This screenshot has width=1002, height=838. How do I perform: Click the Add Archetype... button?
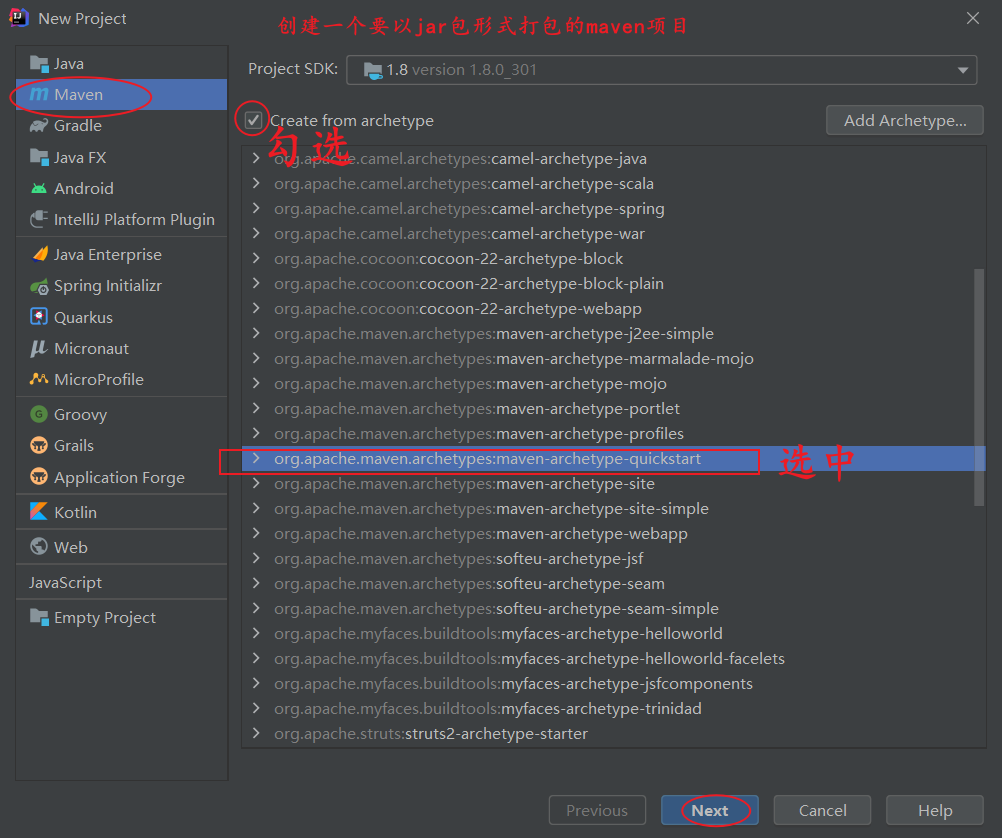(904, 120)
